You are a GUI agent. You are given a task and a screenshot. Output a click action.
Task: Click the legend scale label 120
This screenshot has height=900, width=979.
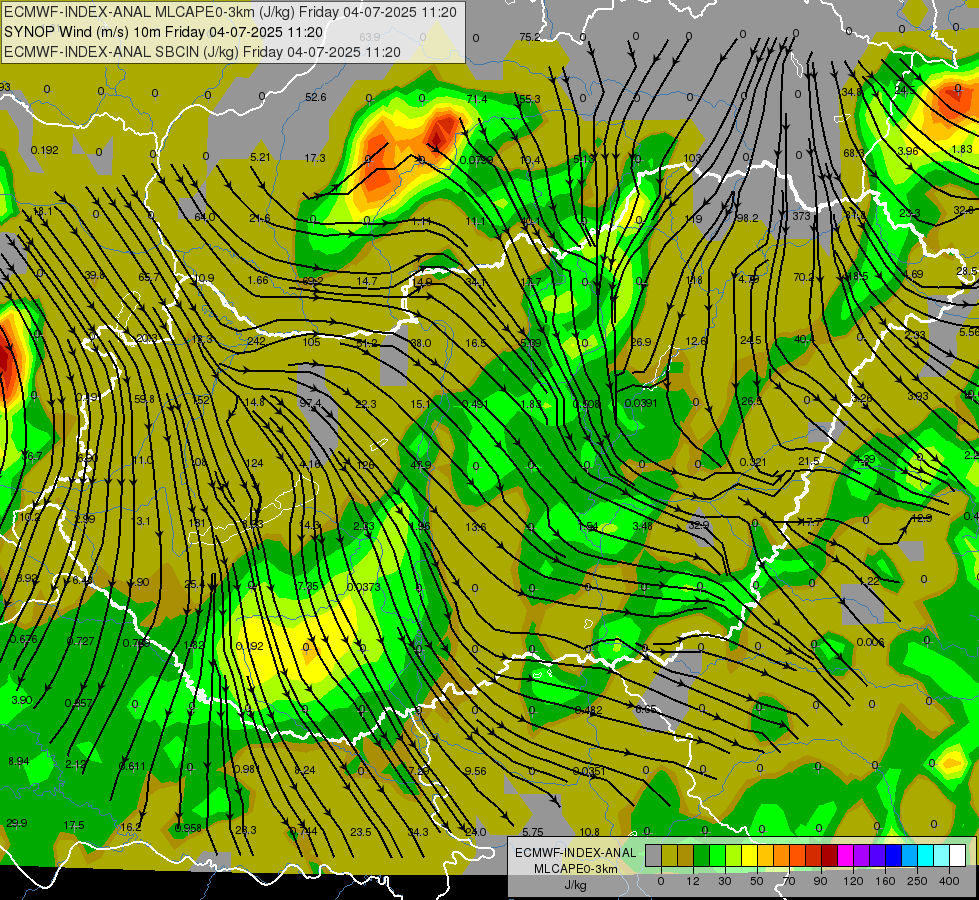[x=853, y=881]
